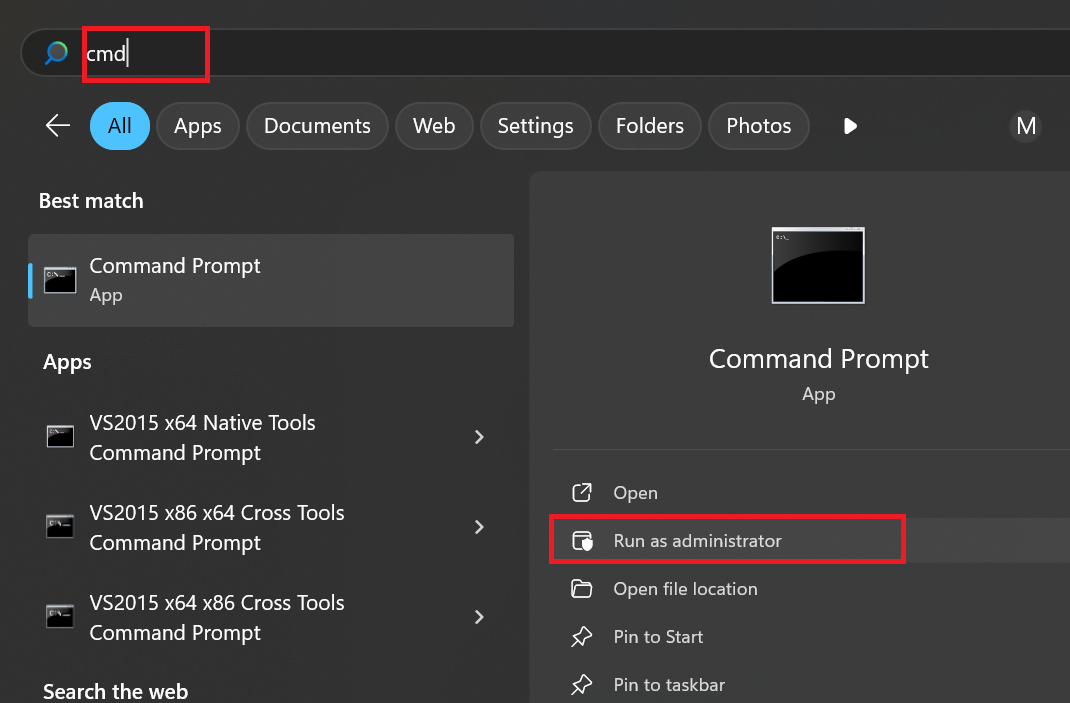This screenshot has width=1070, height=703.
Task: Expand VS2015 x64 Native Tools chevron
Action: 480,437
